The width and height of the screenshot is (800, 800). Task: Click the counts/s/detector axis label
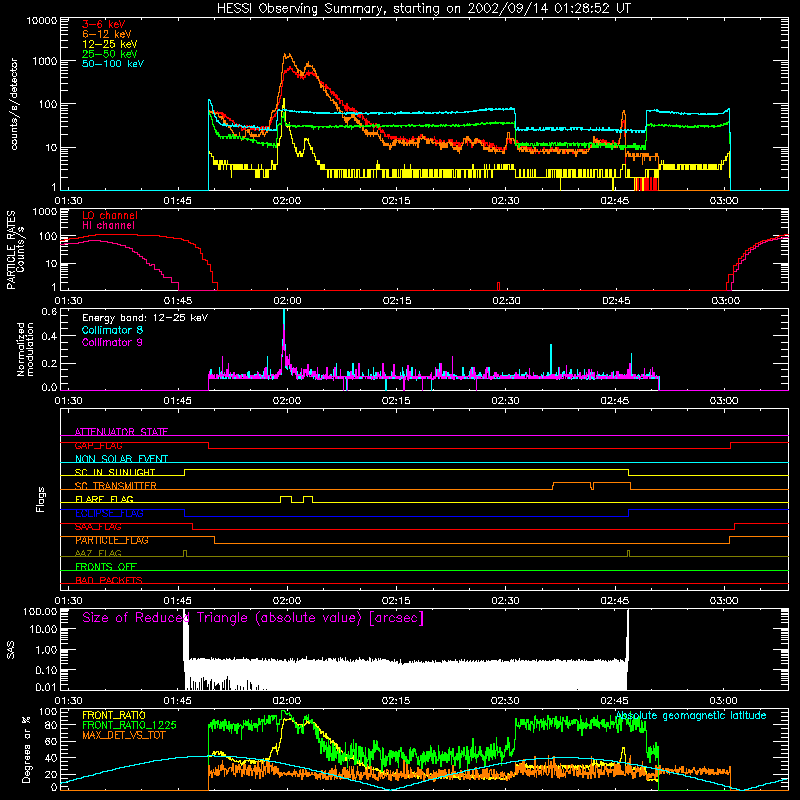tap(14, 104)
